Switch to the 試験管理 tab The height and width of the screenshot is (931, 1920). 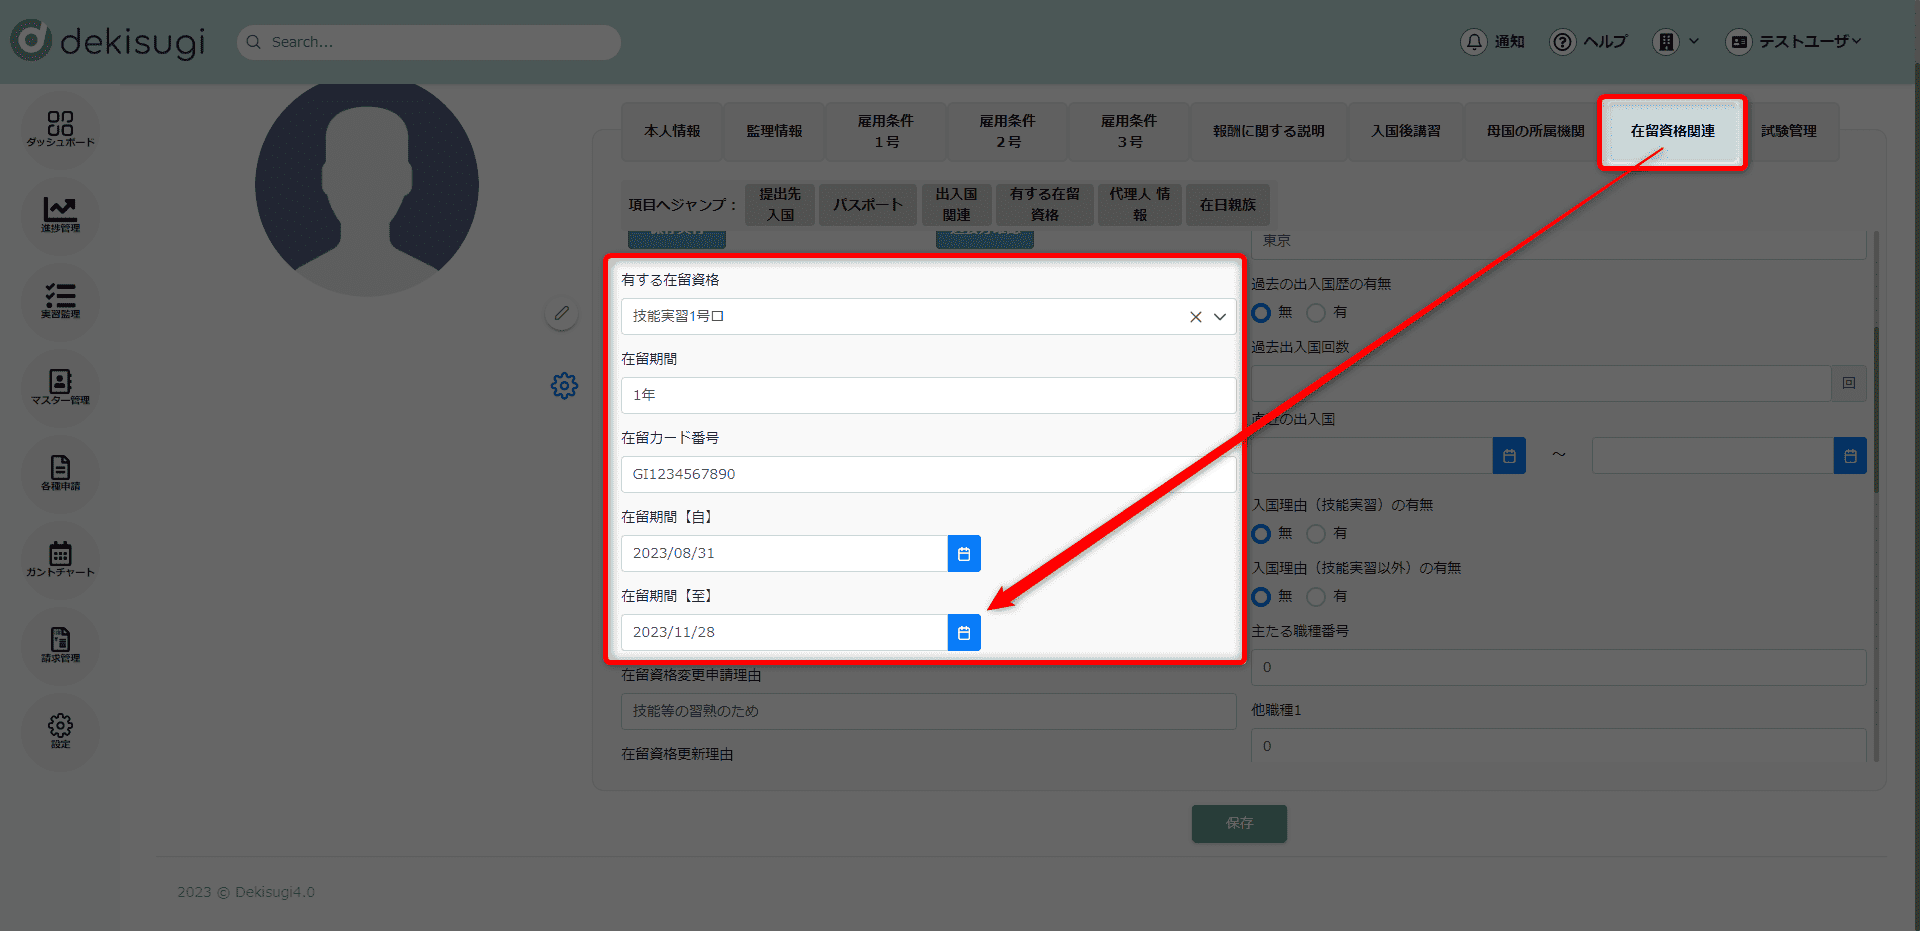1789,131
